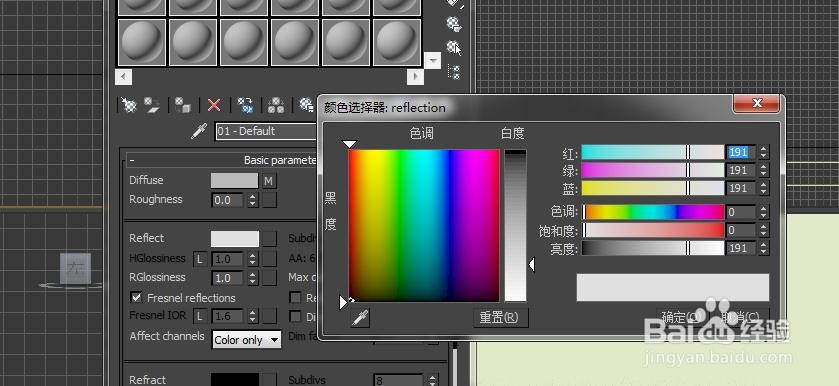Click the Fresnel IOR spinner arrows
839x386 pixels.
pos(253,316)
